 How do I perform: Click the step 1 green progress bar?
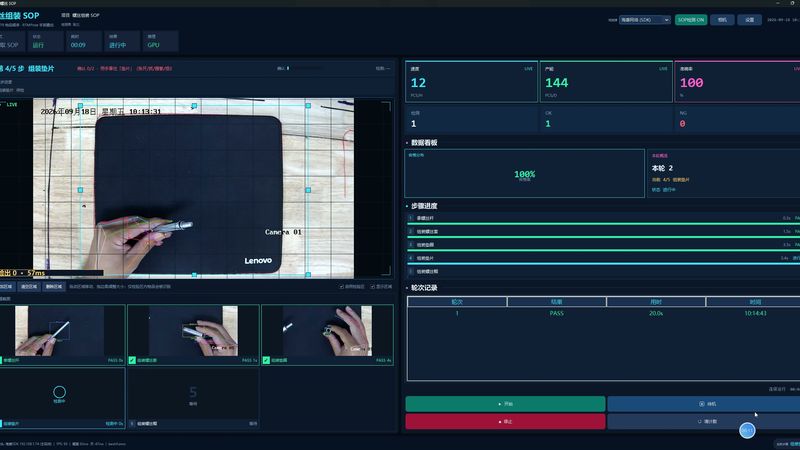coord(603,224)
